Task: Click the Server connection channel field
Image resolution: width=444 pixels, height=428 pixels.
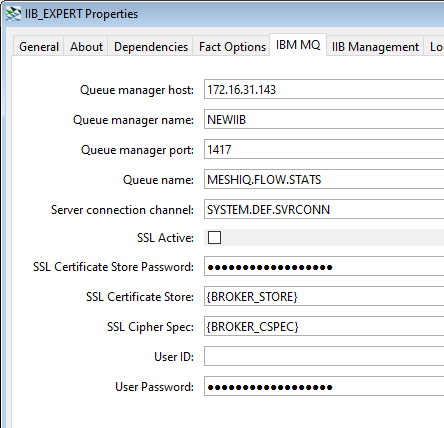Action: pyautogui.click(x=324, y=209)
